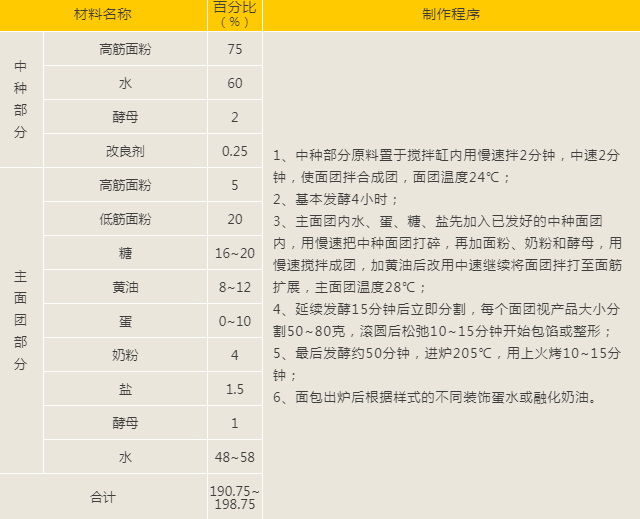
Task: Click the 制作程序 column header
Action: tap(451, 14)
